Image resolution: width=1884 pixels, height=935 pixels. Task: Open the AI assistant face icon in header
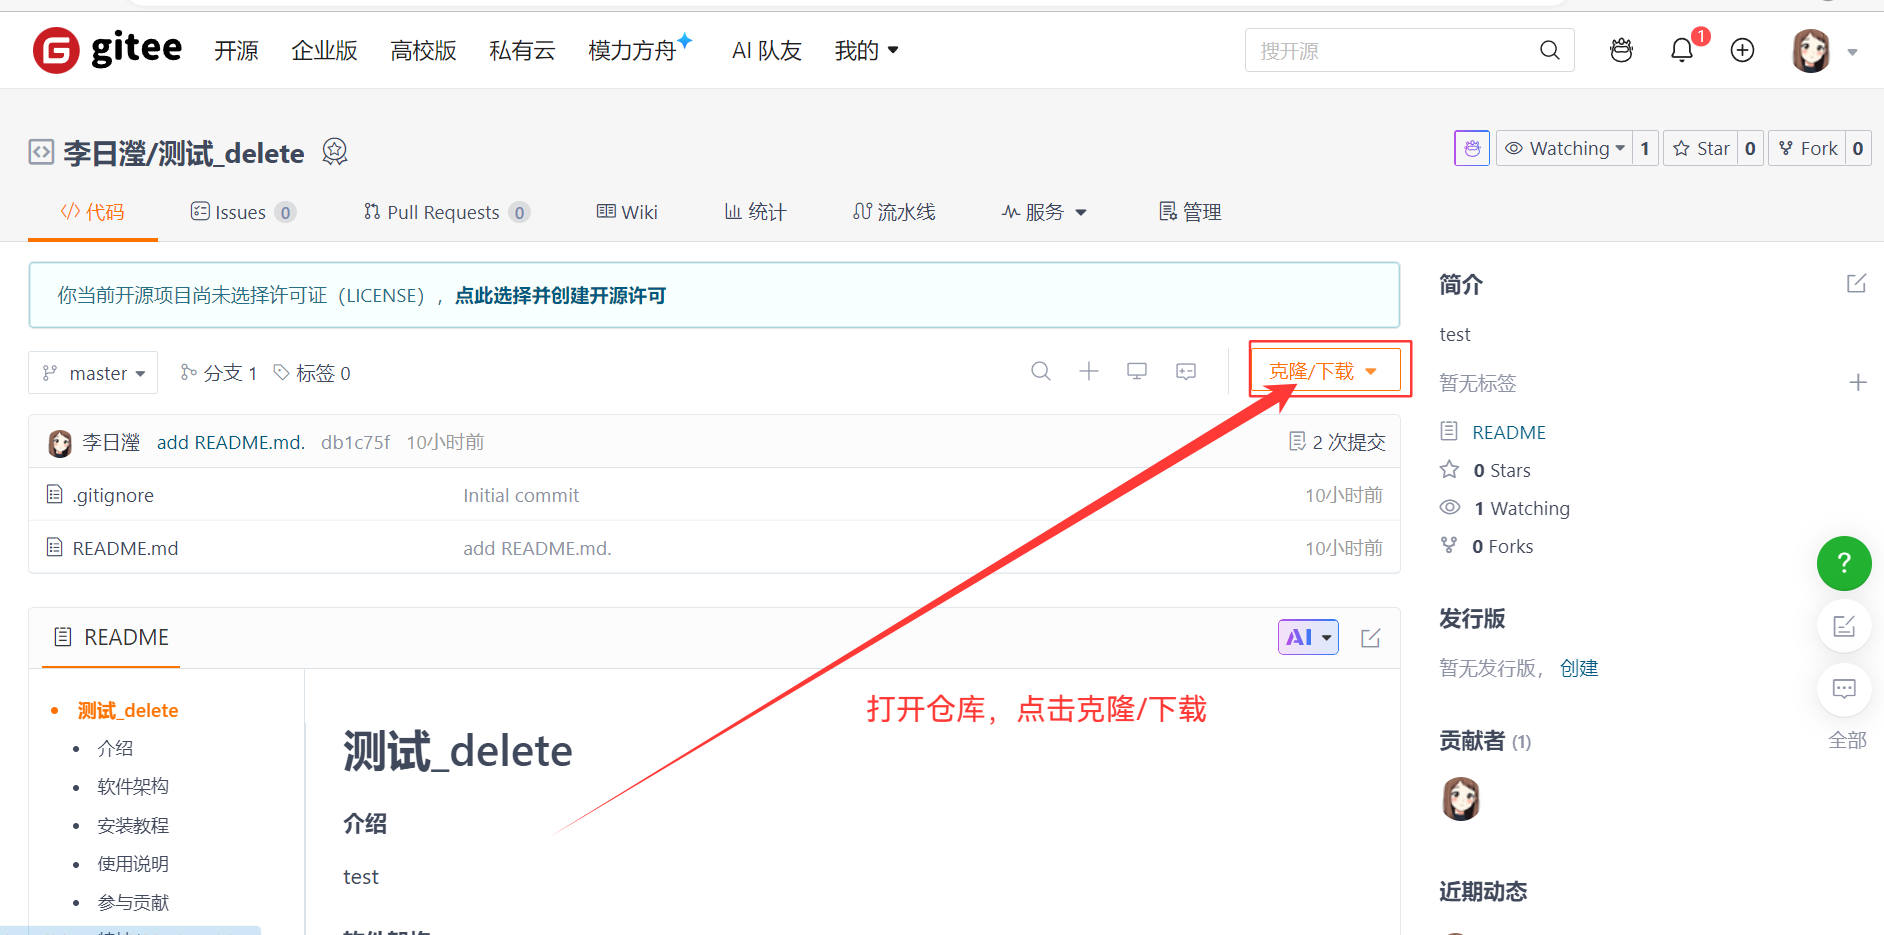point(1621,50)
